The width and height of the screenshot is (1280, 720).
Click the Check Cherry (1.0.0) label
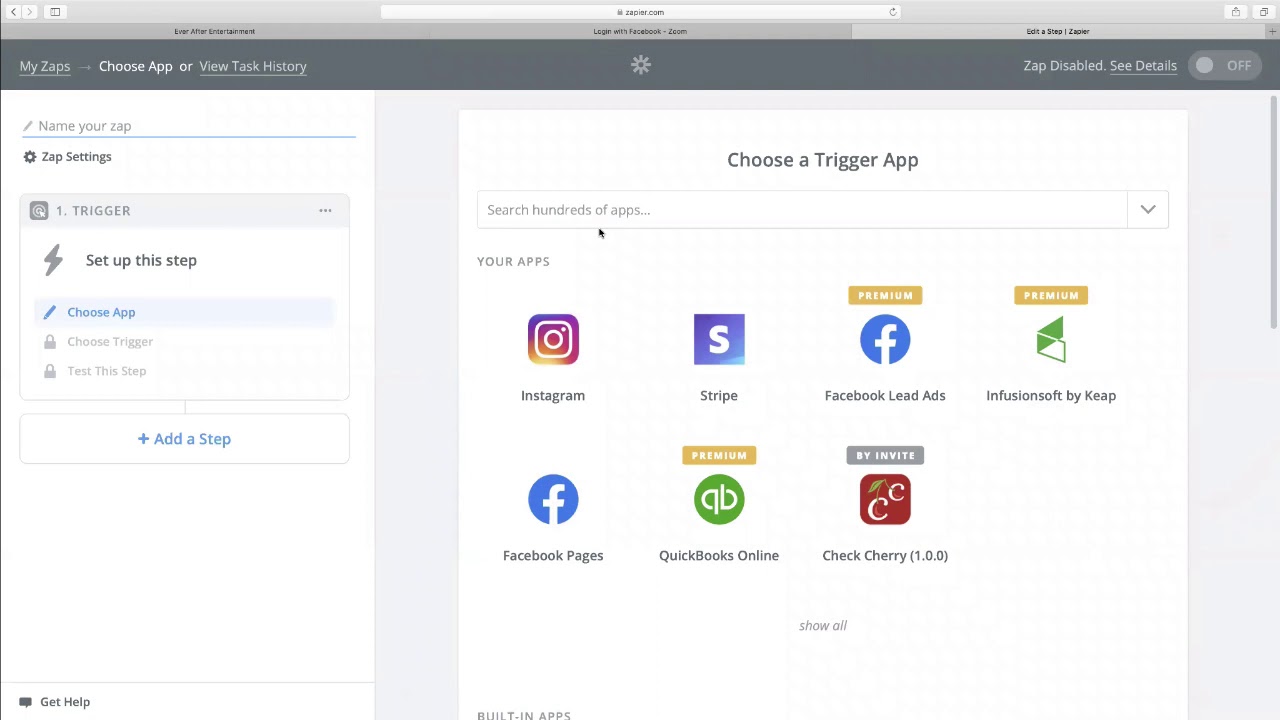pyautogui.click(x=885, y=556)
